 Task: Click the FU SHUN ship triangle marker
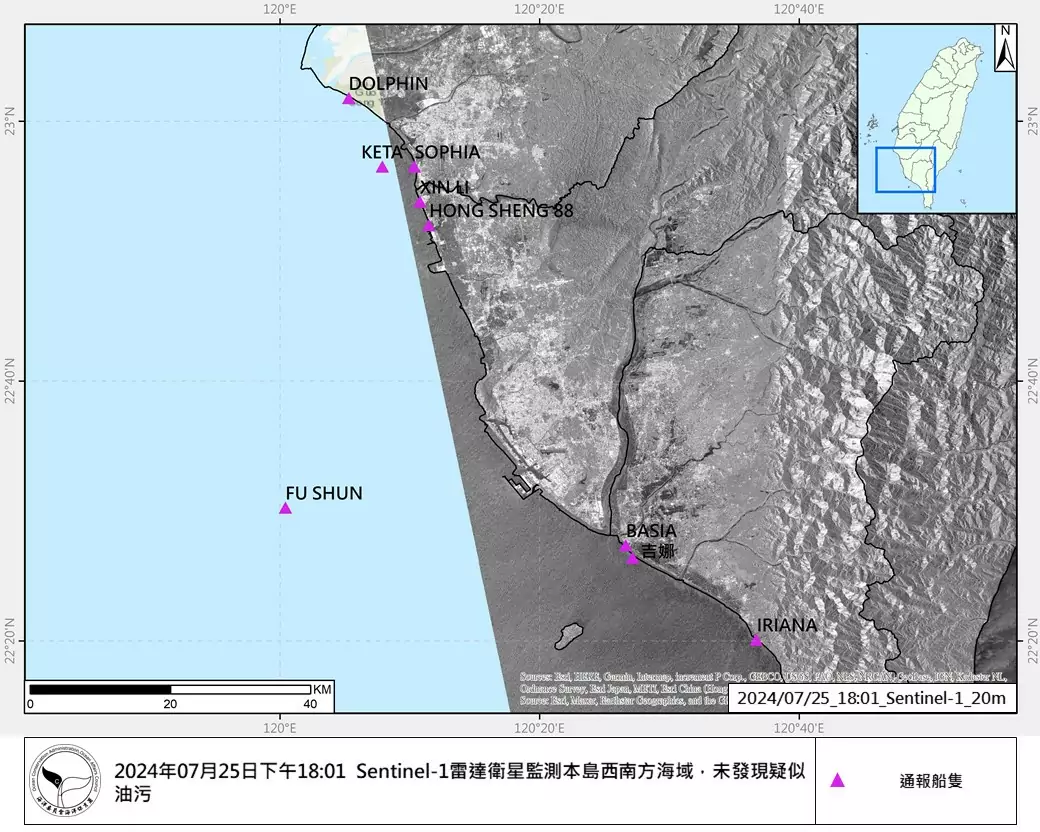coord(285,509)
